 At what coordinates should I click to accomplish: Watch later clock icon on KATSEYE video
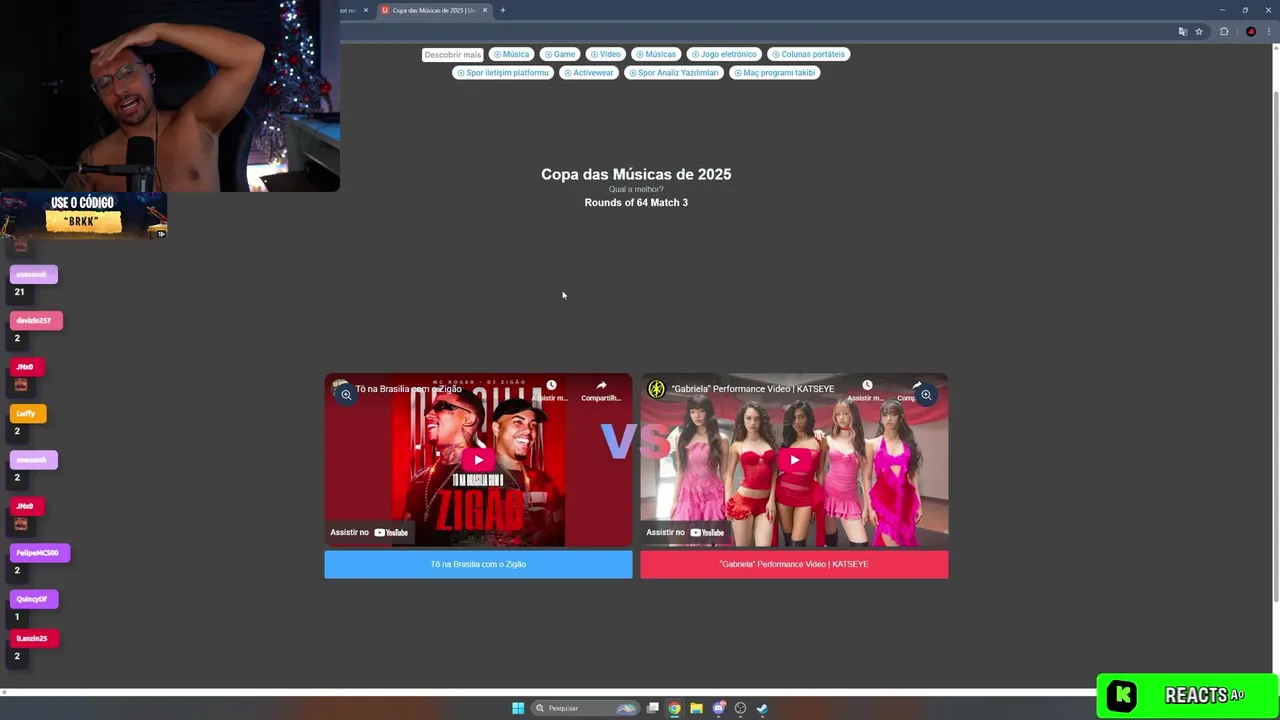[867, 385]
